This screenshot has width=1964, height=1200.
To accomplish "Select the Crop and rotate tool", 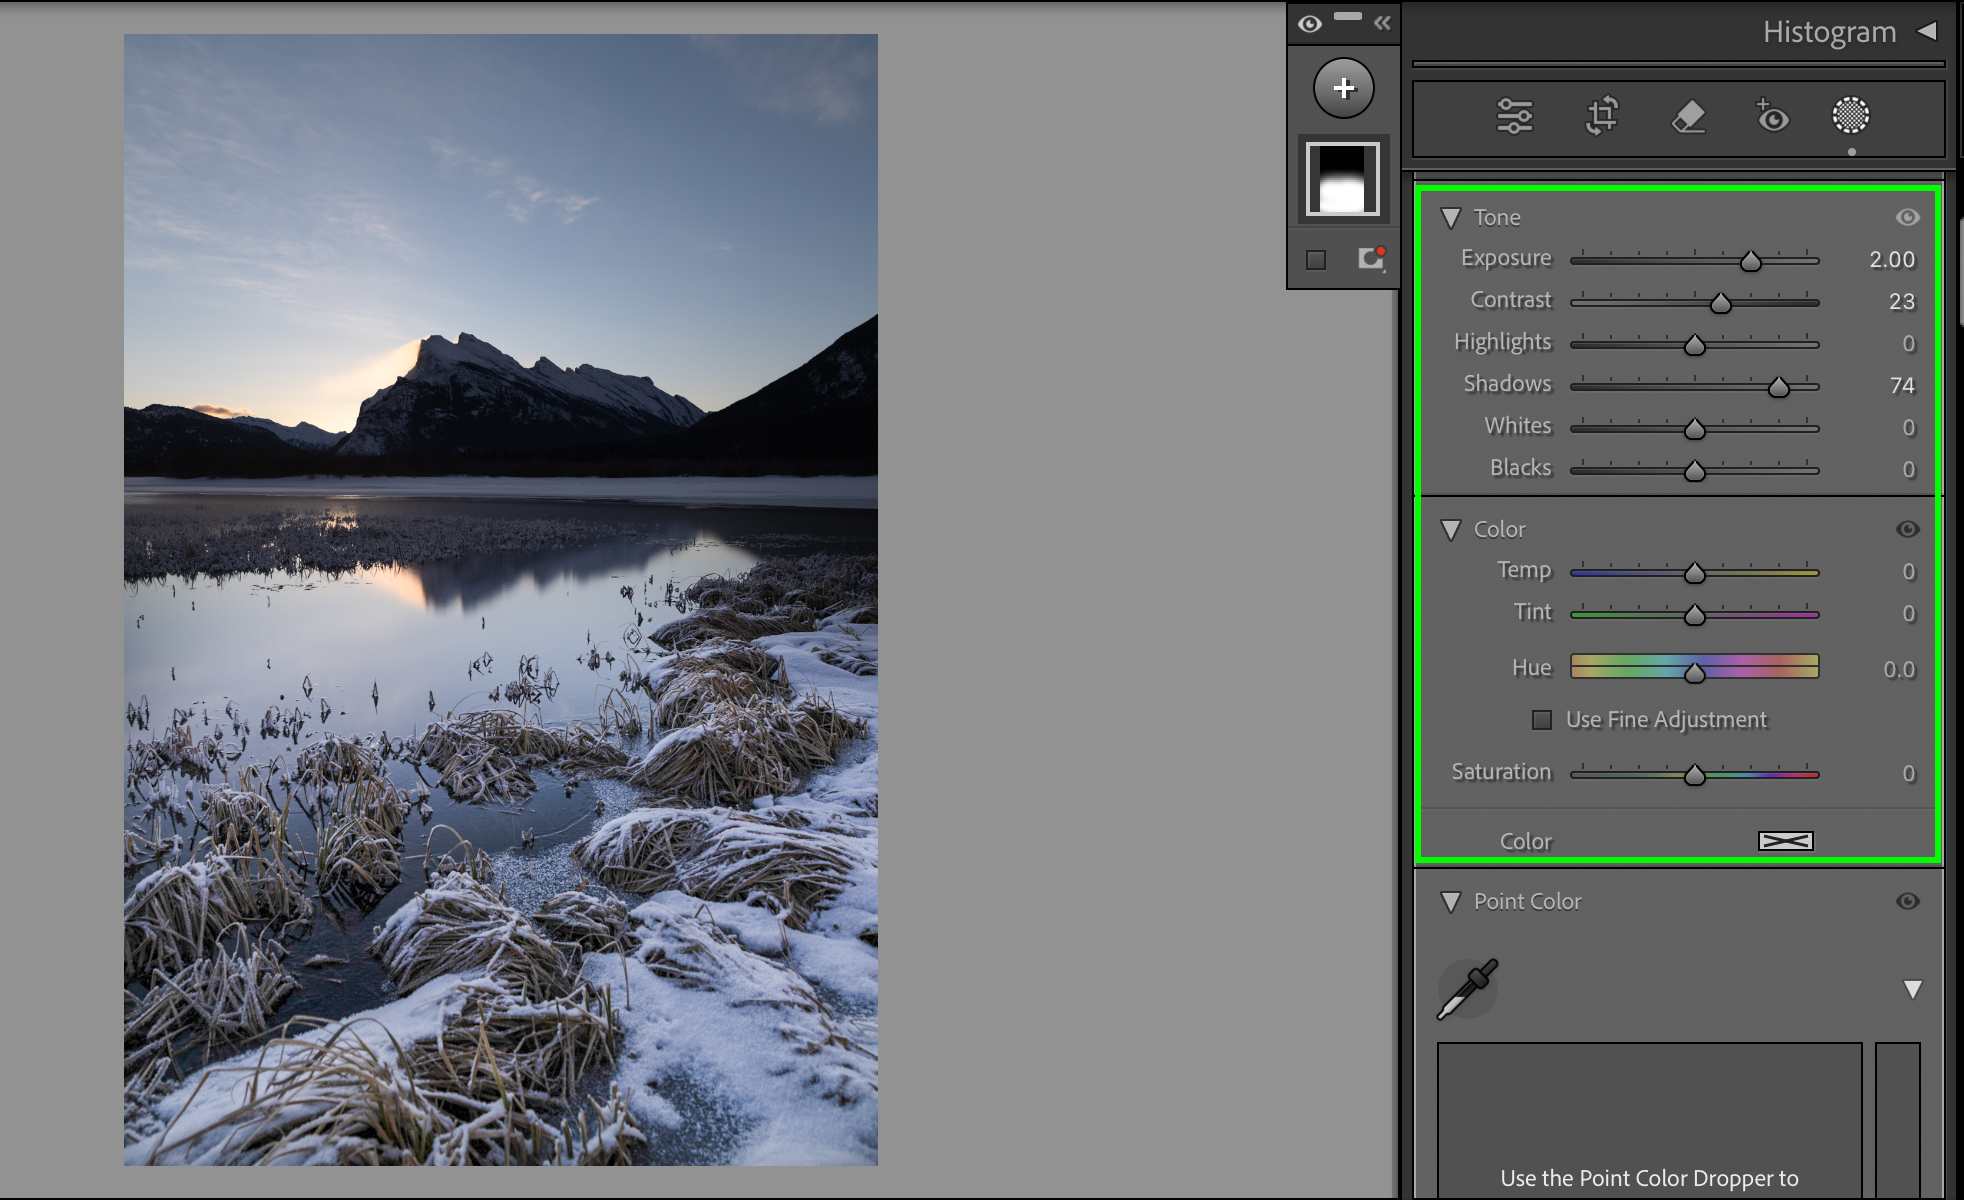I will click(1601, 116).
